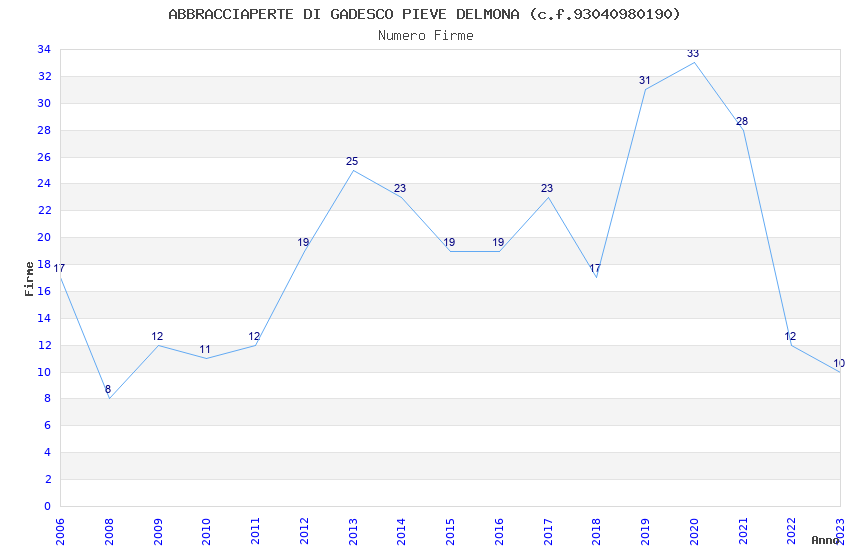Click y-axis tick label 24

[x=44, y=183]
